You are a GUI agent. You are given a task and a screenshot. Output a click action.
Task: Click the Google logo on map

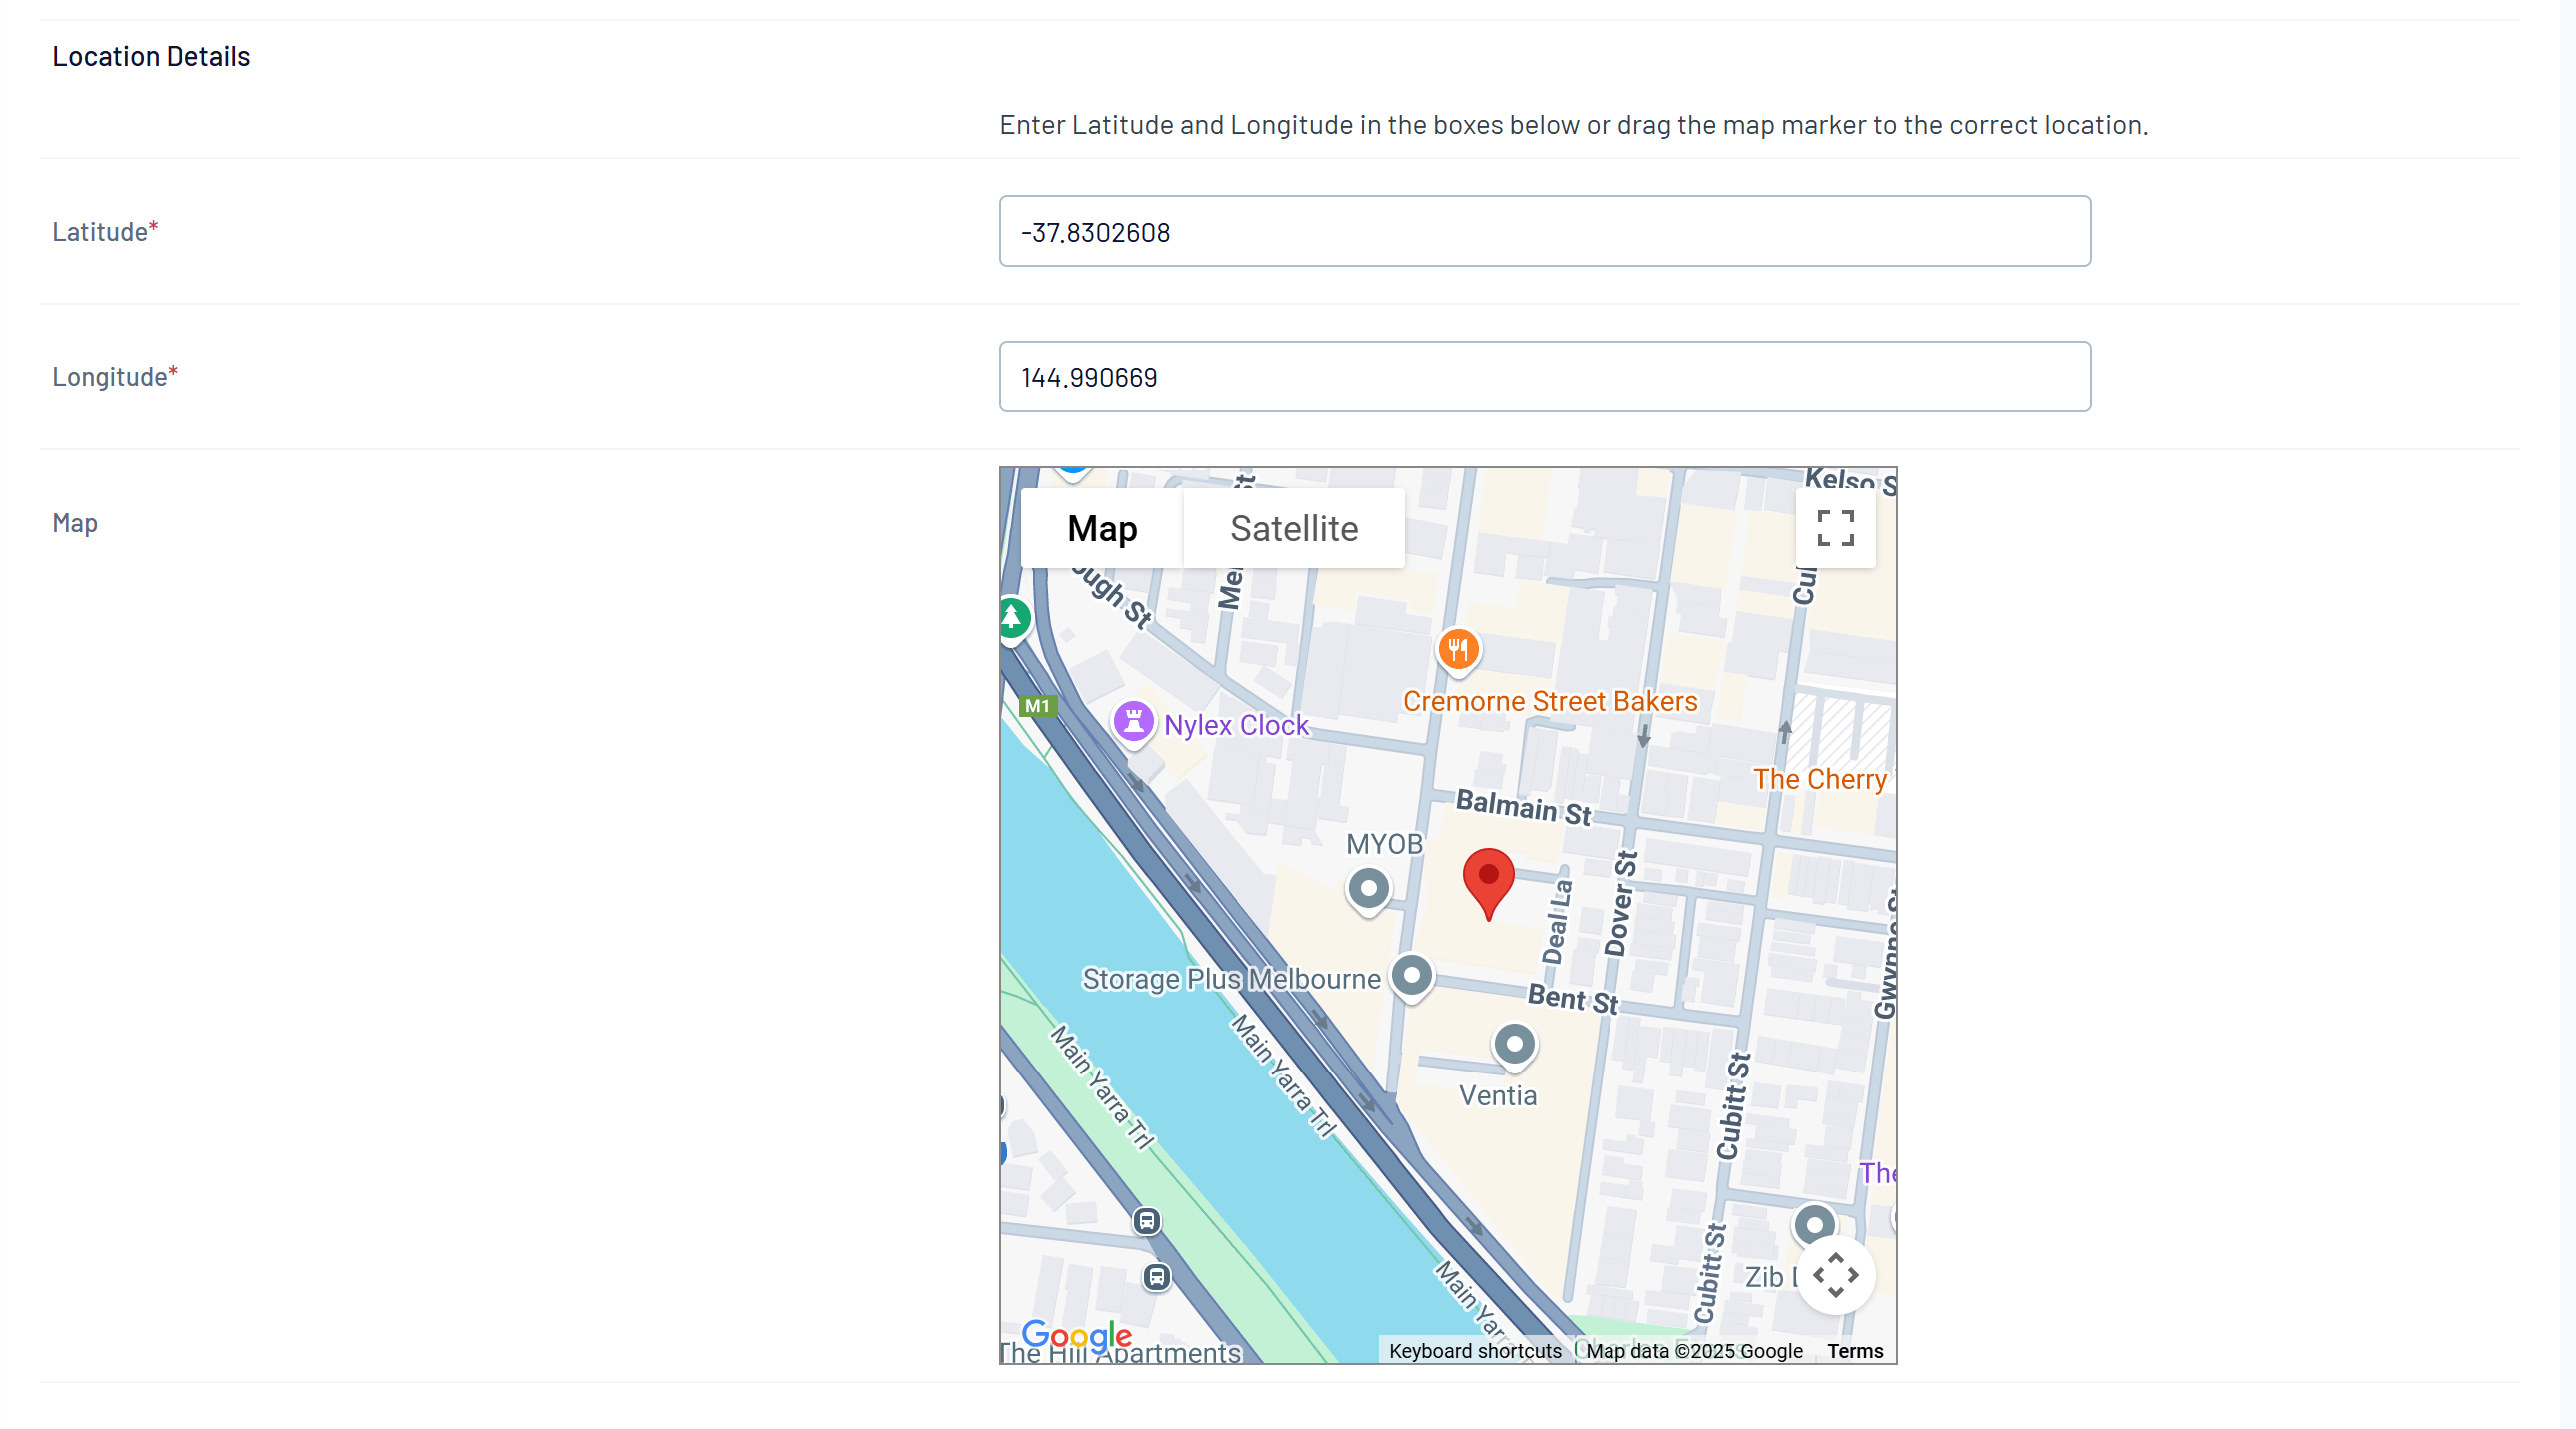point(1076,1334)
